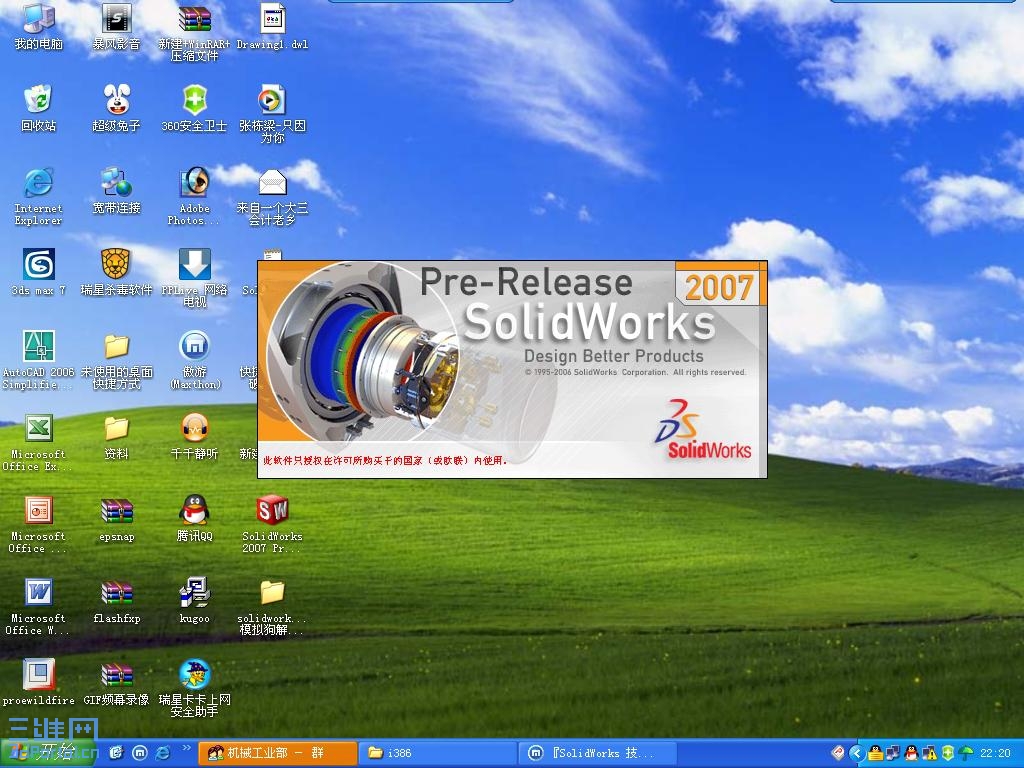The width and height of the screenshot is (1024, 768).
Task: Select the 张栋梁-只因为你 media file
Action: (272, 114)
